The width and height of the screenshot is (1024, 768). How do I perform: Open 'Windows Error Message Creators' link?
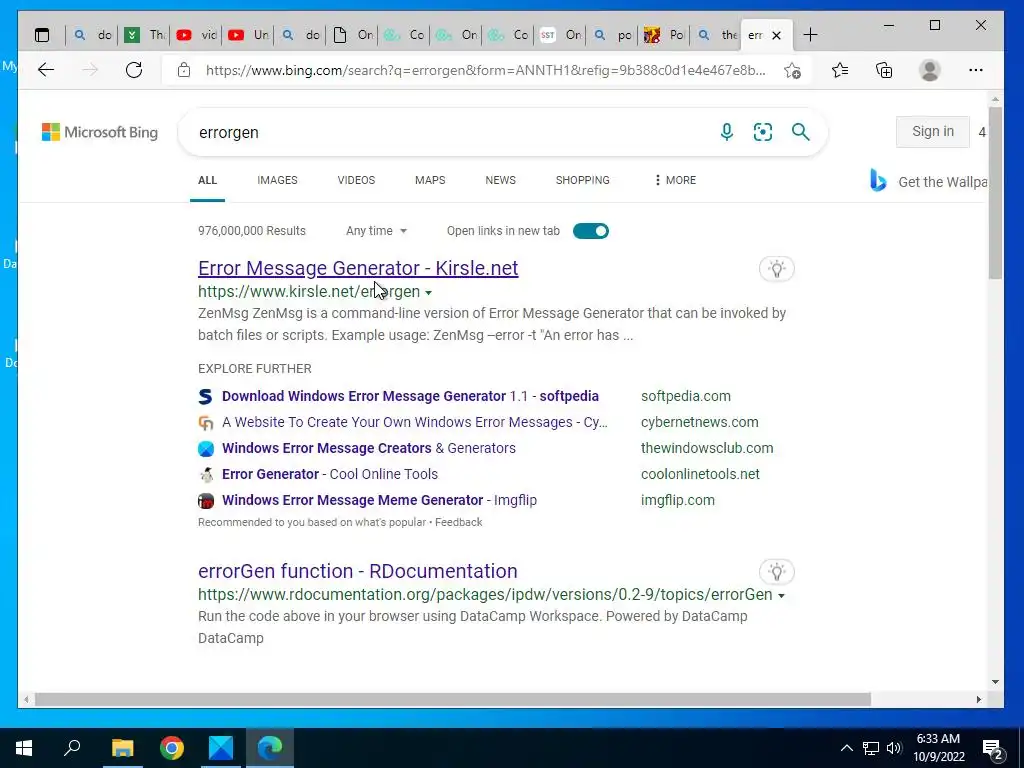point(369,449)
